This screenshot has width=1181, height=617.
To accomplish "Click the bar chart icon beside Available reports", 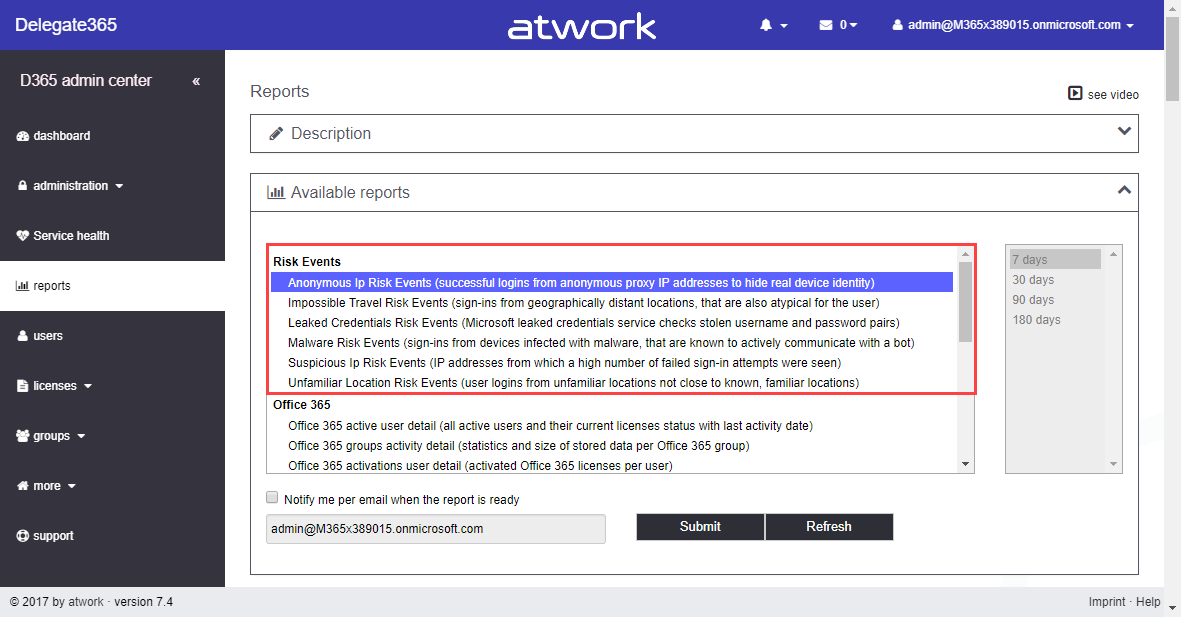I will (276, 192).
